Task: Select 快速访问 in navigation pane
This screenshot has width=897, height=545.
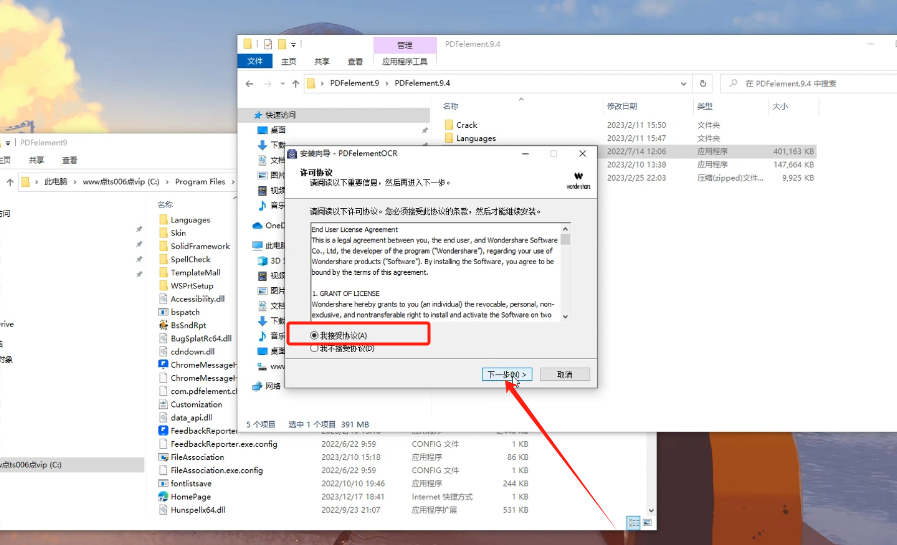Action: [x=280, y=115]
